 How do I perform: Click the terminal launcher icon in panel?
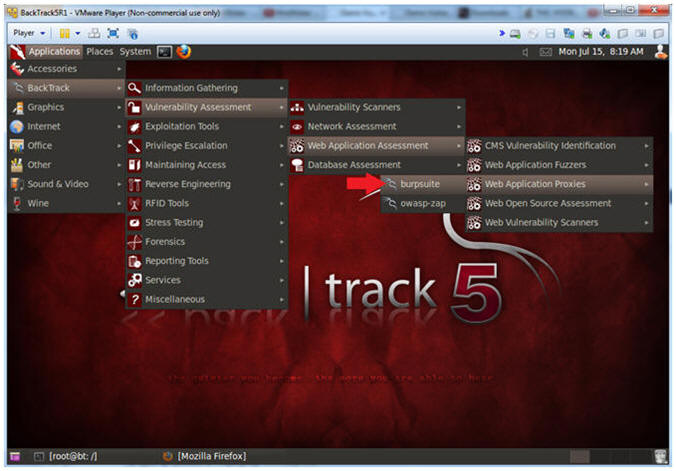point(164,52)
